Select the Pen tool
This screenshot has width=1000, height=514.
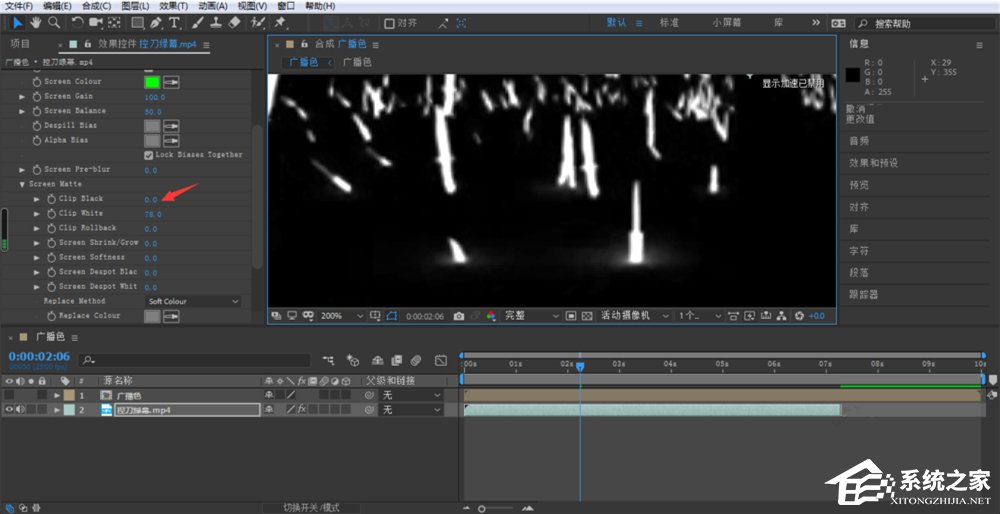(156, 22)
